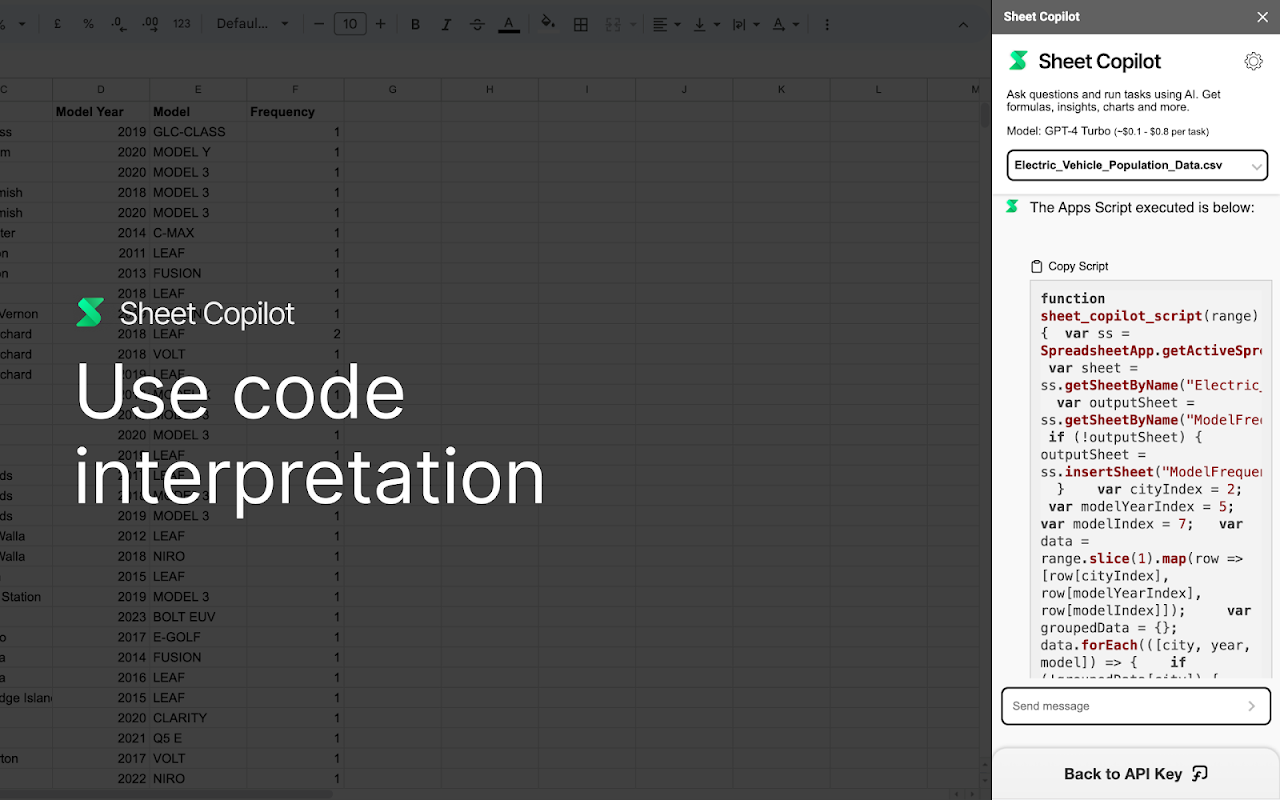Open the vertical align dropdown
The image size is (1280, 800).
click(706, 24)
